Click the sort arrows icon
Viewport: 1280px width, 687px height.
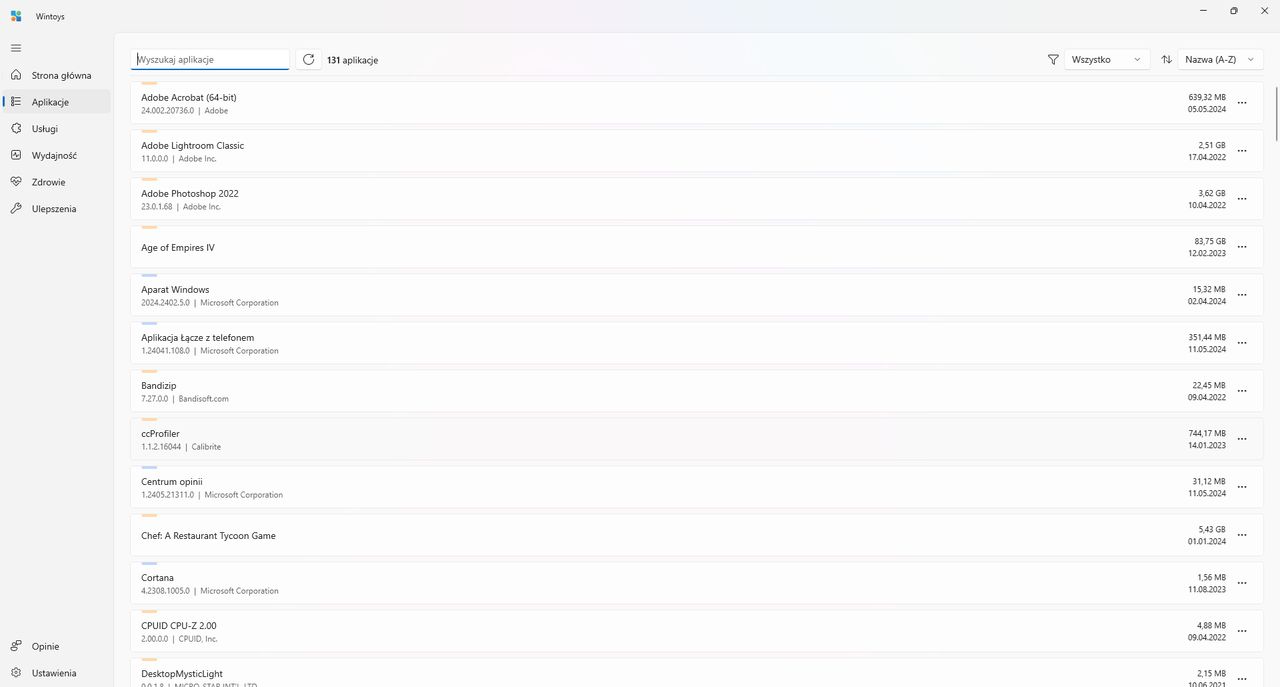point(1167,60)
